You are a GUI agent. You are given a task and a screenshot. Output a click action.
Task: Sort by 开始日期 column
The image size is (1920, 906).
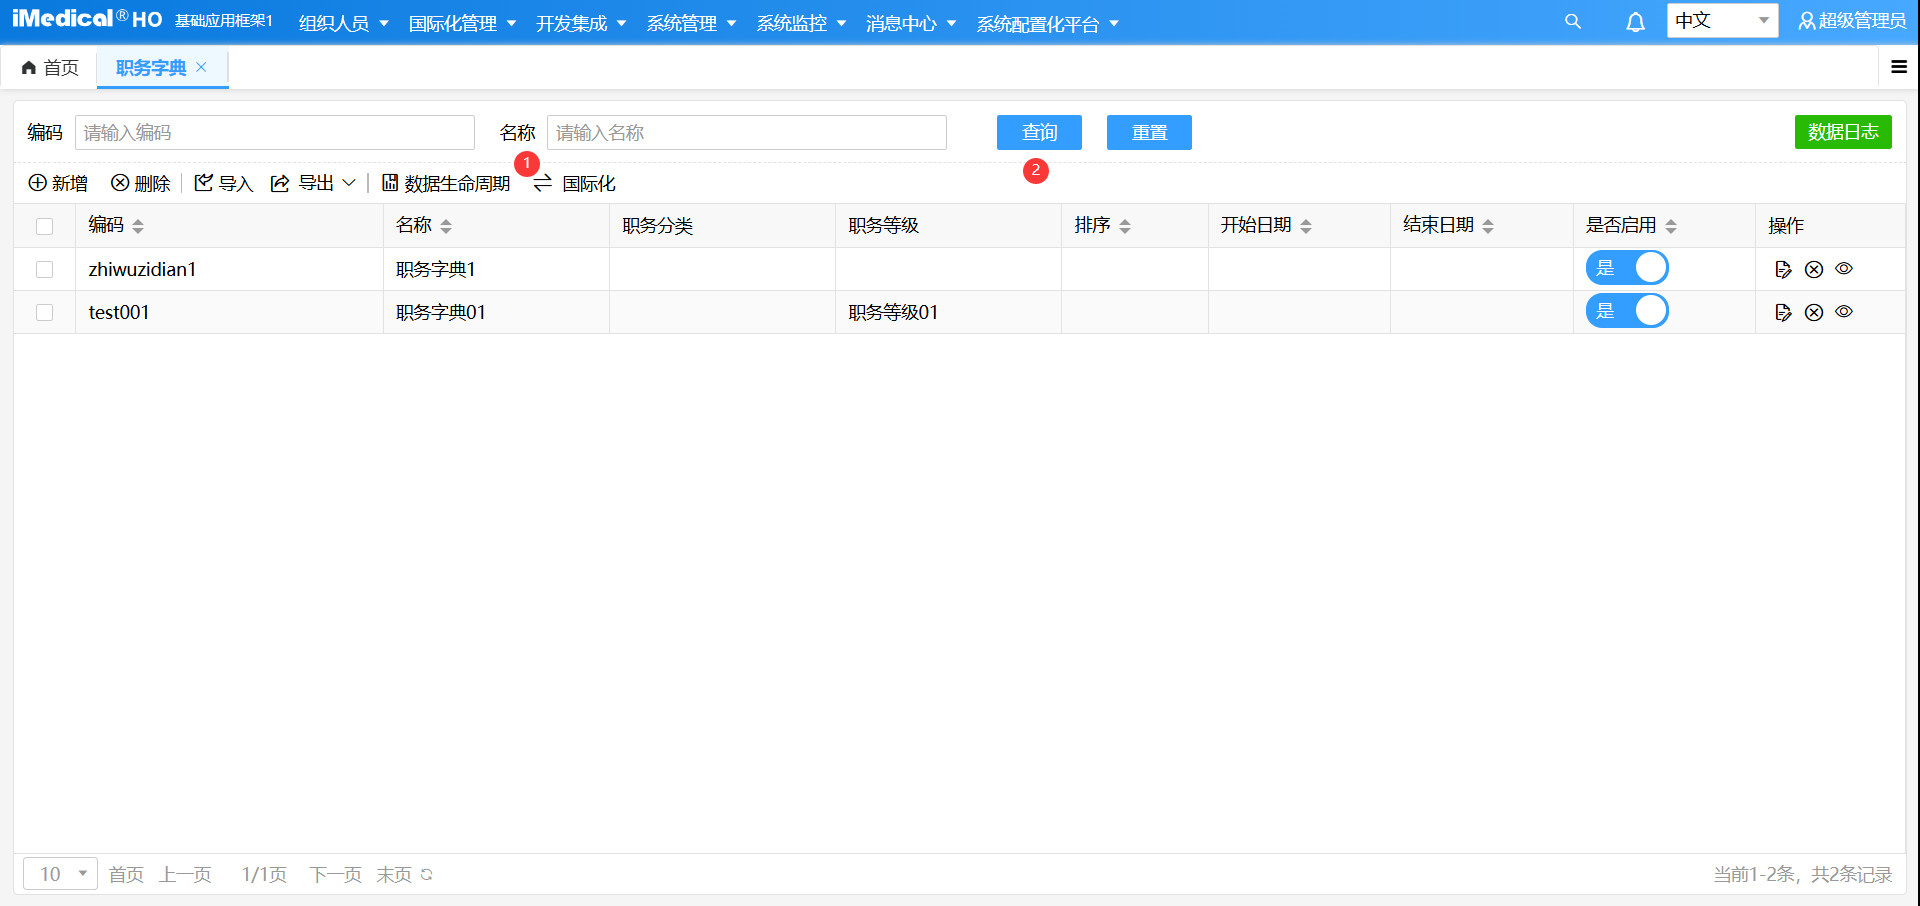(x=1306, y=226)
